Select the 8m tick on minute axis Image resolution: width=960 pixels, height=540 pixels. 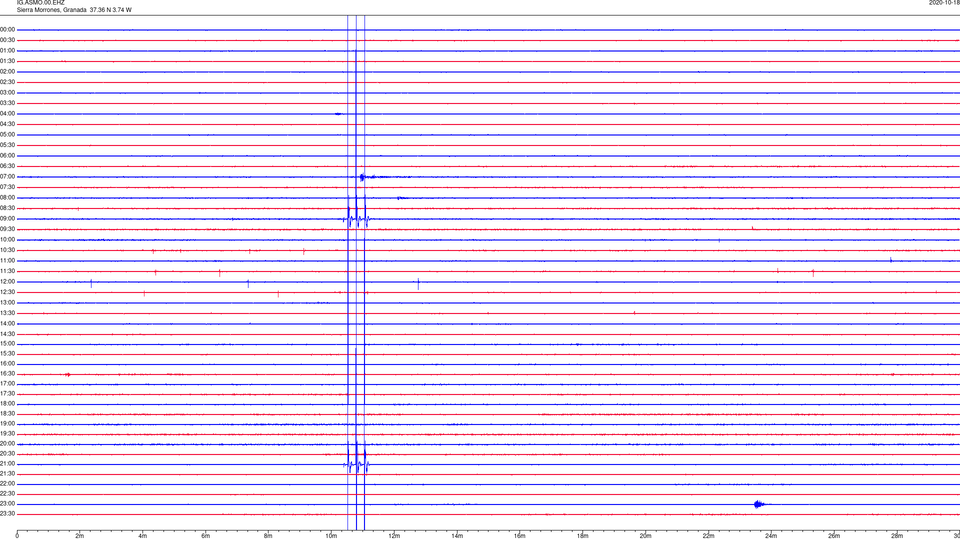pos(268,536)
